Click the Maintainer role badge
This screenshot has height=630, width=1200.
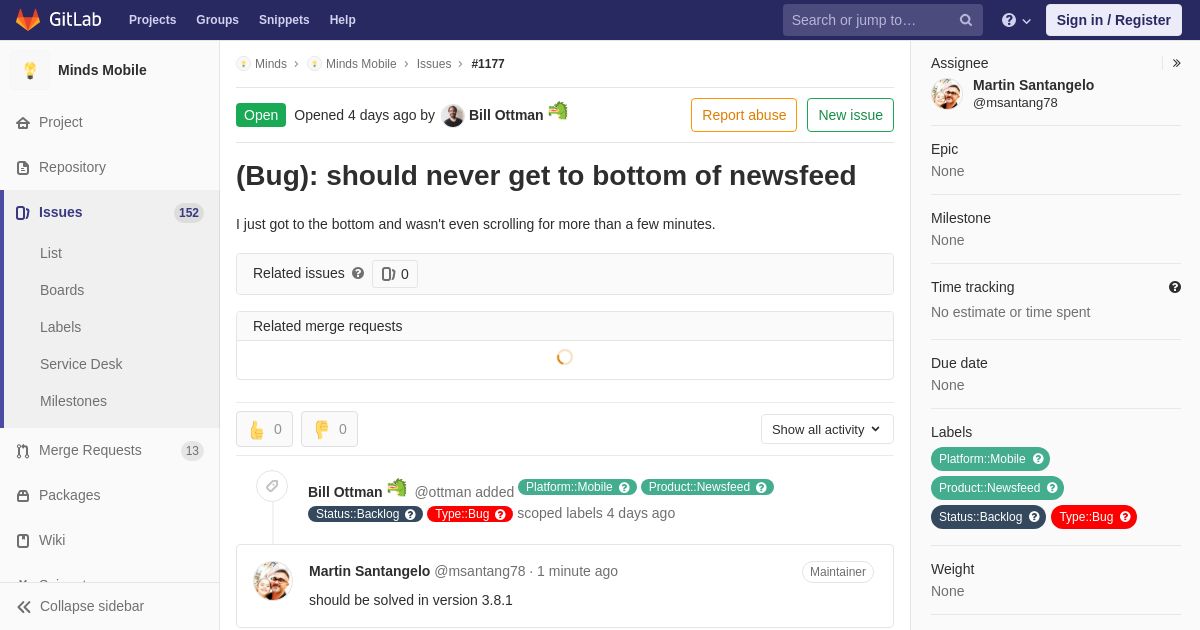point(838,572)
